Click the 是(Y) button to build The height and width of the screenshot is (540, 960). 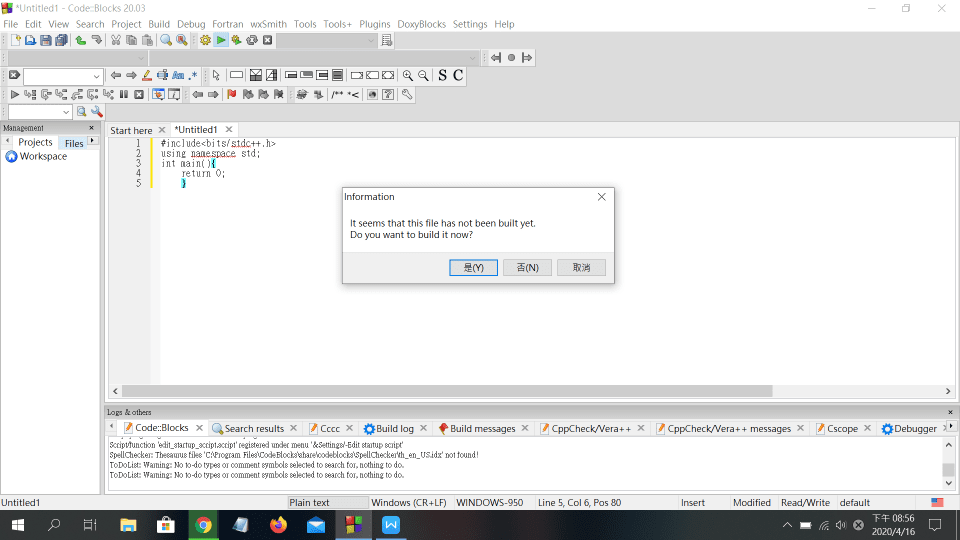point(473,267)
